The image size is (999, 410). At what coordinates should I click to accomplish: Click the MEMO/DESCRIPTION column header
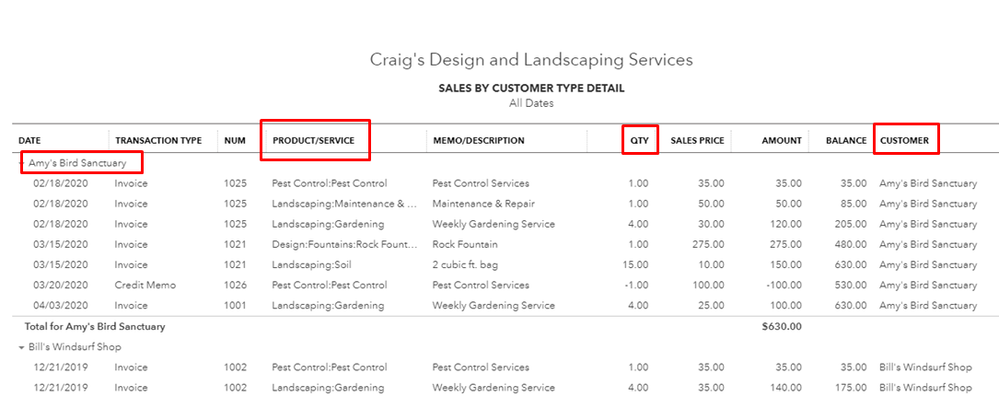[x=478, y=141]
